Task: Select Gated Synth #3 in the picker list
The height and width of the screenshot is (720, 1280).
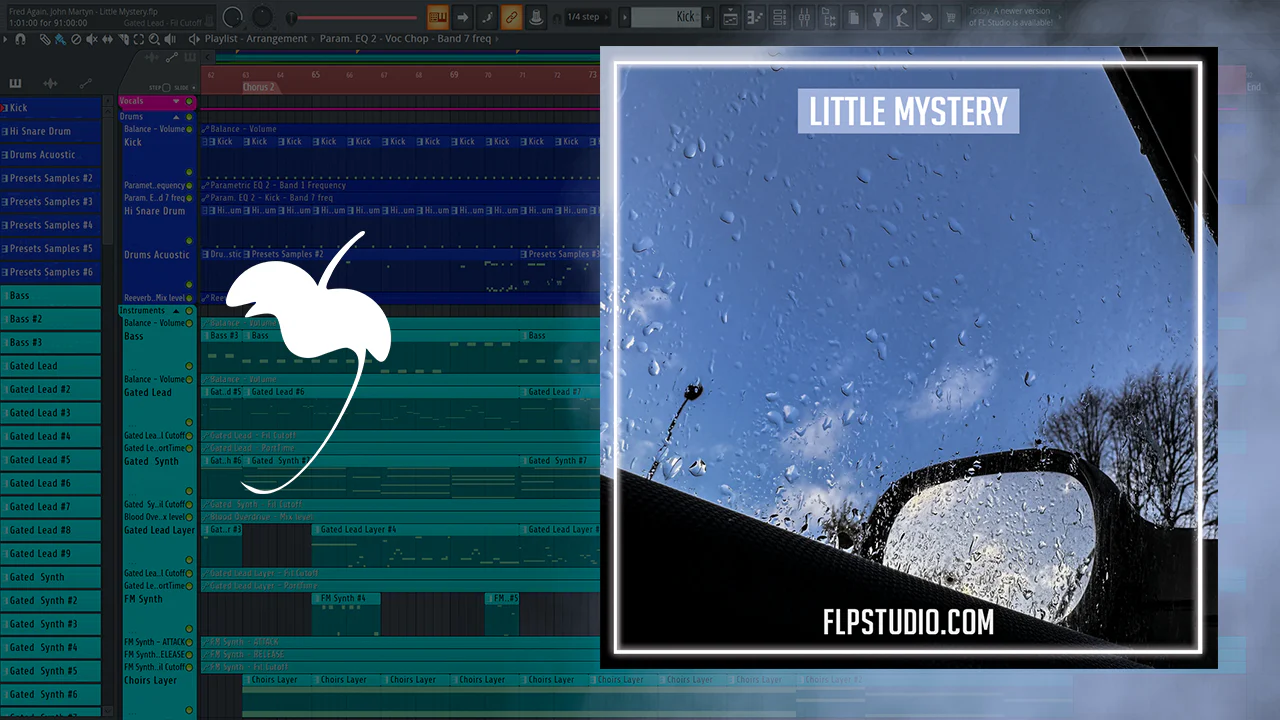Action: pyautogui.click(x=50, y=624)
